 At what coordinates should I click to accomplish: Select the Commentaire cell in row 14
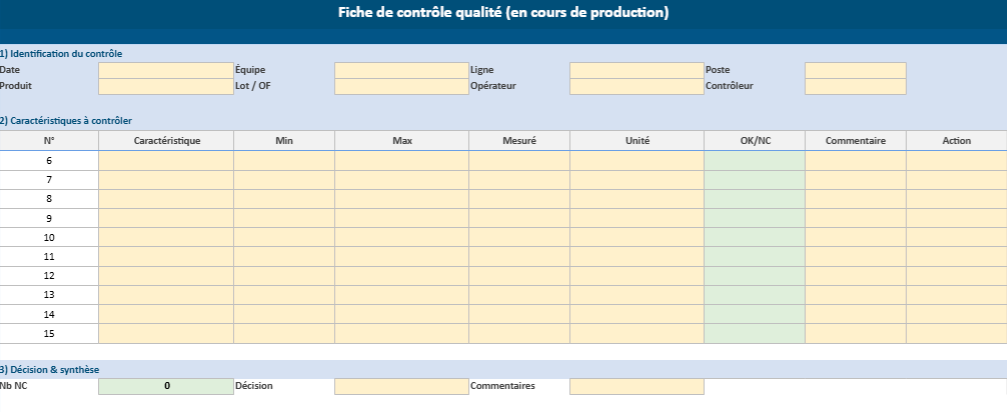click(855, 314)
